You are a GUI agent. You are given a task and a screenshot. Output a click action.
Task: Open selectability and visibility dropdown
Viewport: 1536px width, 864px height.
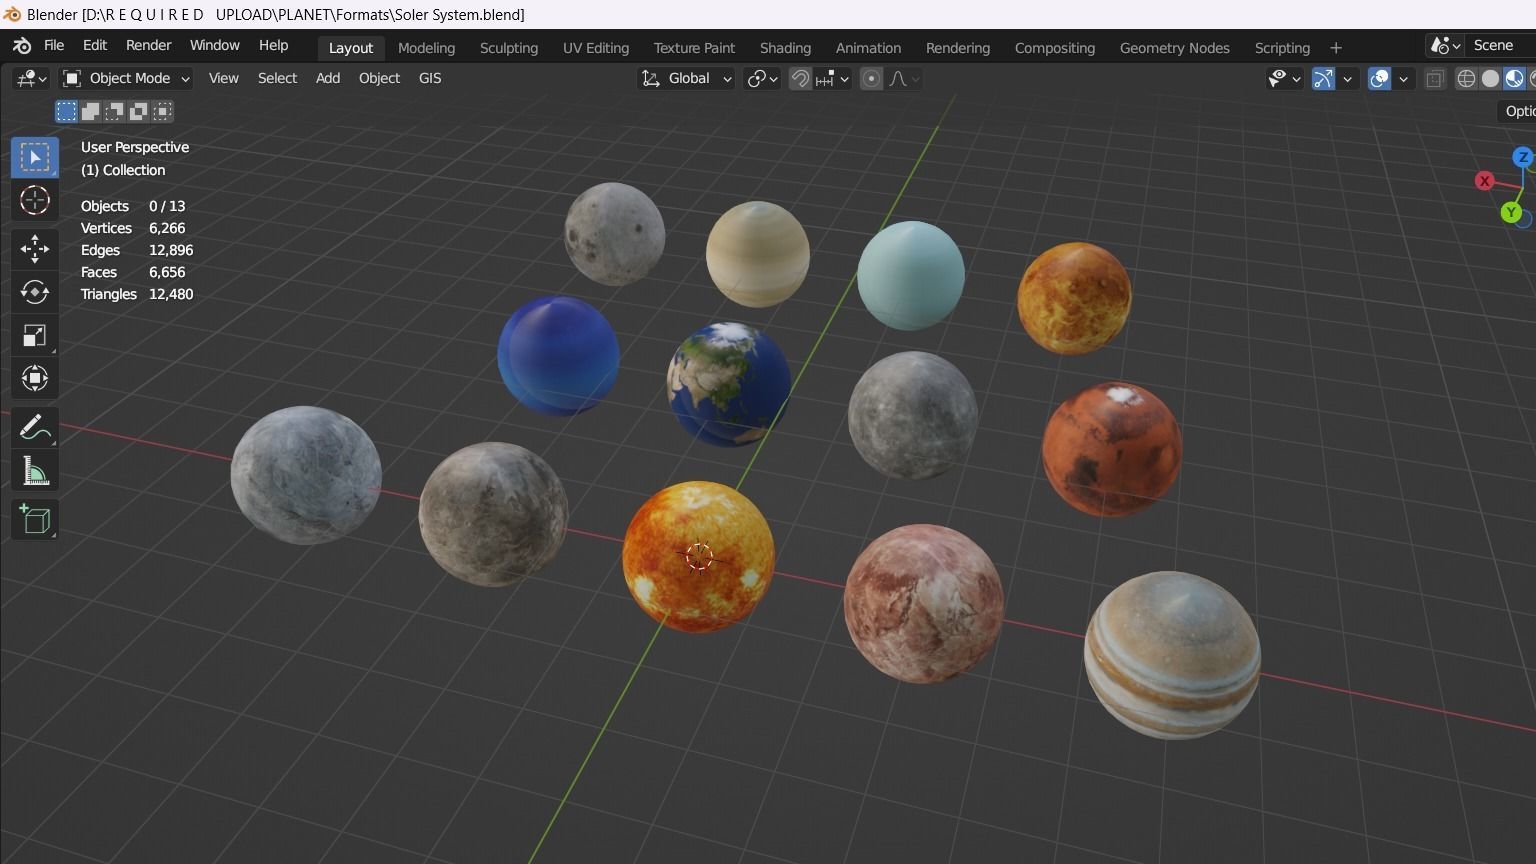tap(1284, 79)
